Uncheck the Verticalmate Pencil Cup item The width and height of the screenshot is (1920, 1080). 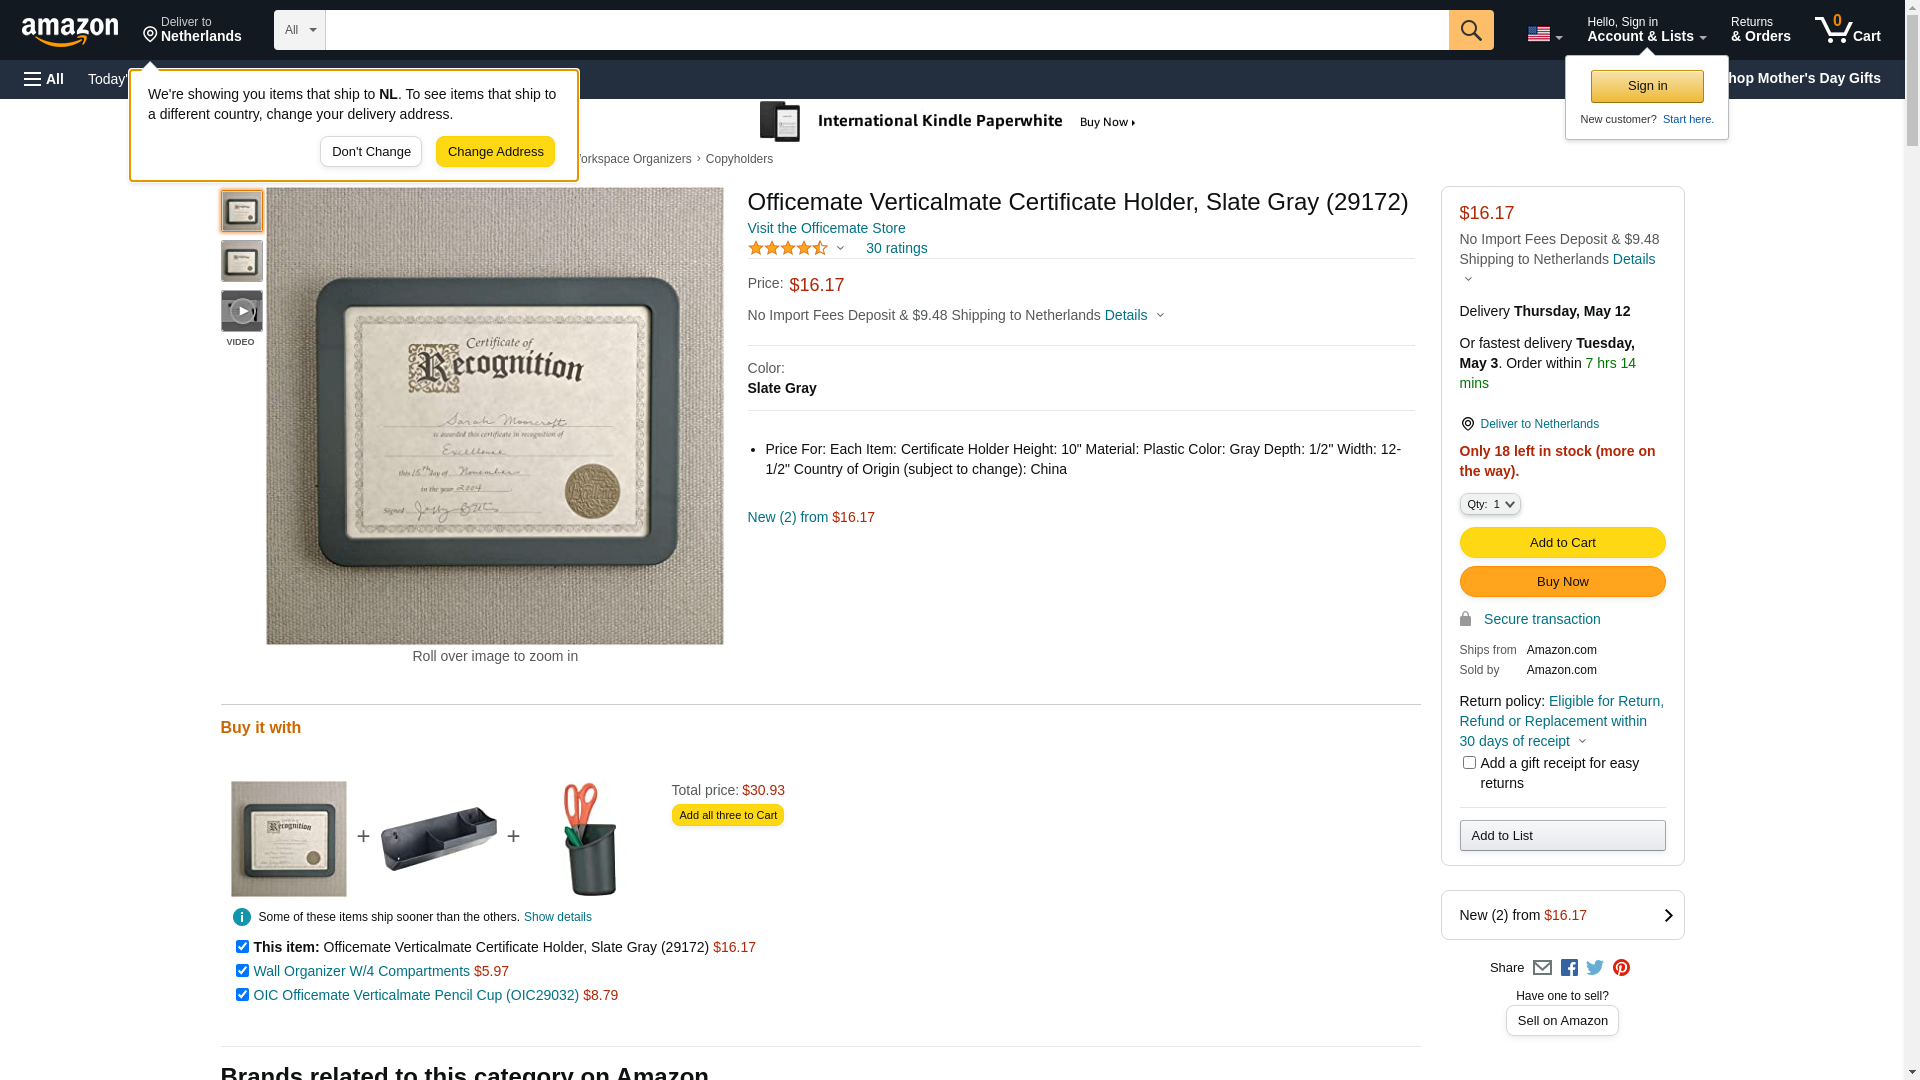(242, 995)
